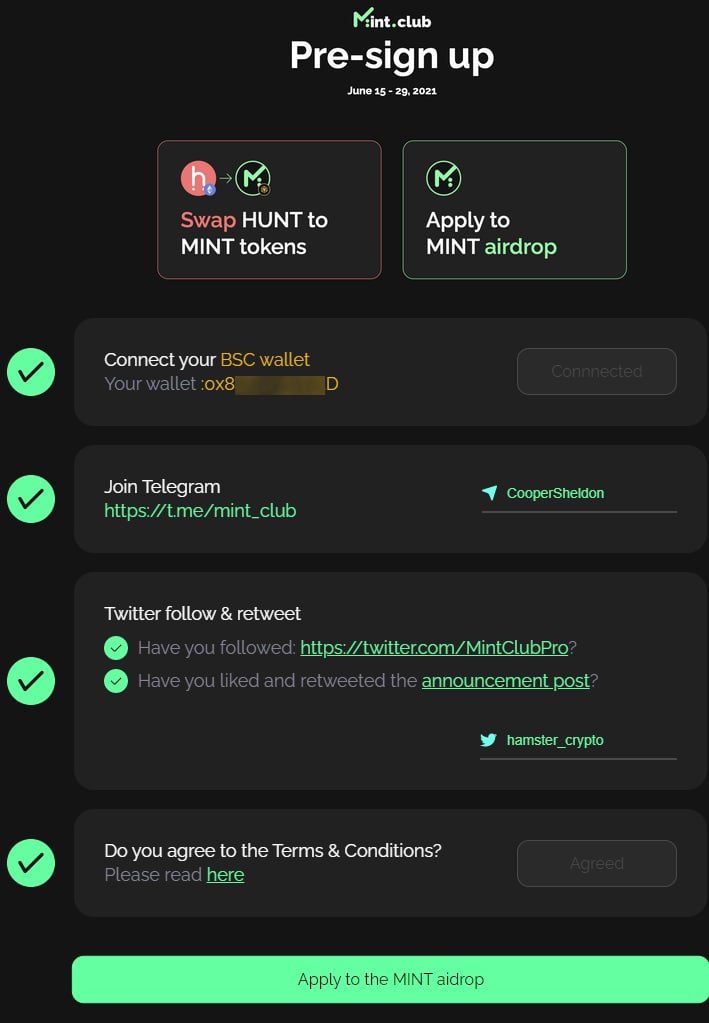
Task: Open the Terms & Conditions 'here' link
Action: pyautogui.click(x=225, y=875)
